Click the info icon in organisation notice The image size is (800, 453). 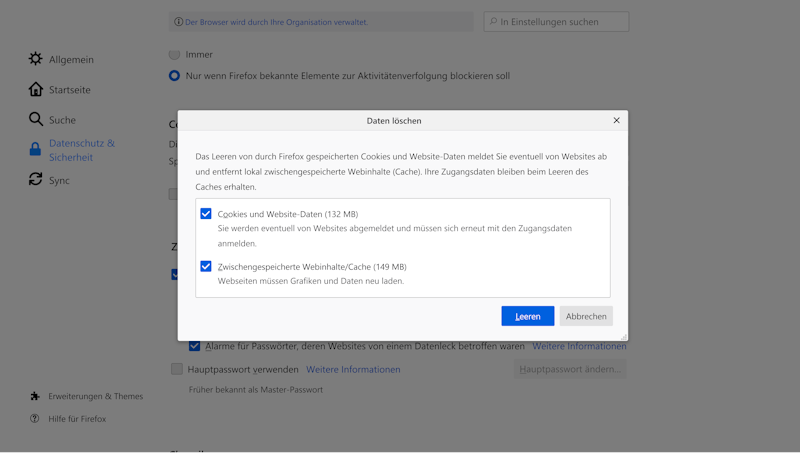pyautogui.click(x=178, y=21)
